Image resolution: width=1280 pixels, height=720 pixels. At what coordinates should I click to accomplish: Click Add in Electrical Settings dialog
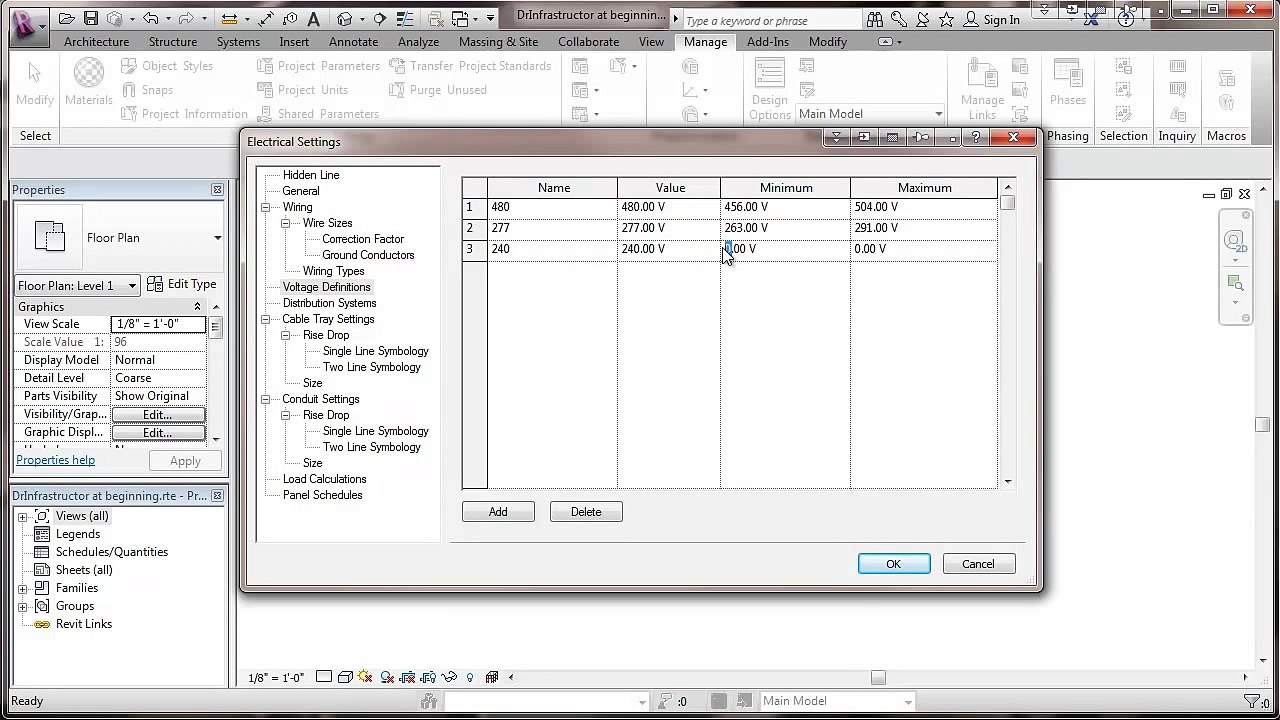(x=498, y=512)
